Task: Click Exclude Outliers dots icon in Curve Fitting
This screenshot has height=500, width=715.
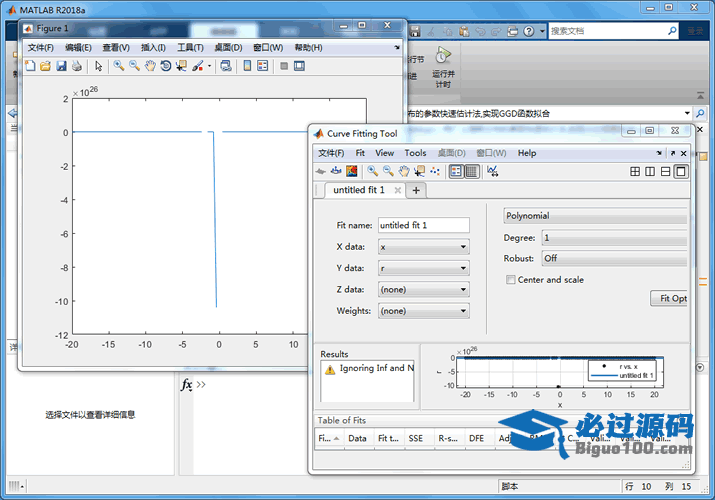Action: click(435, 171)
